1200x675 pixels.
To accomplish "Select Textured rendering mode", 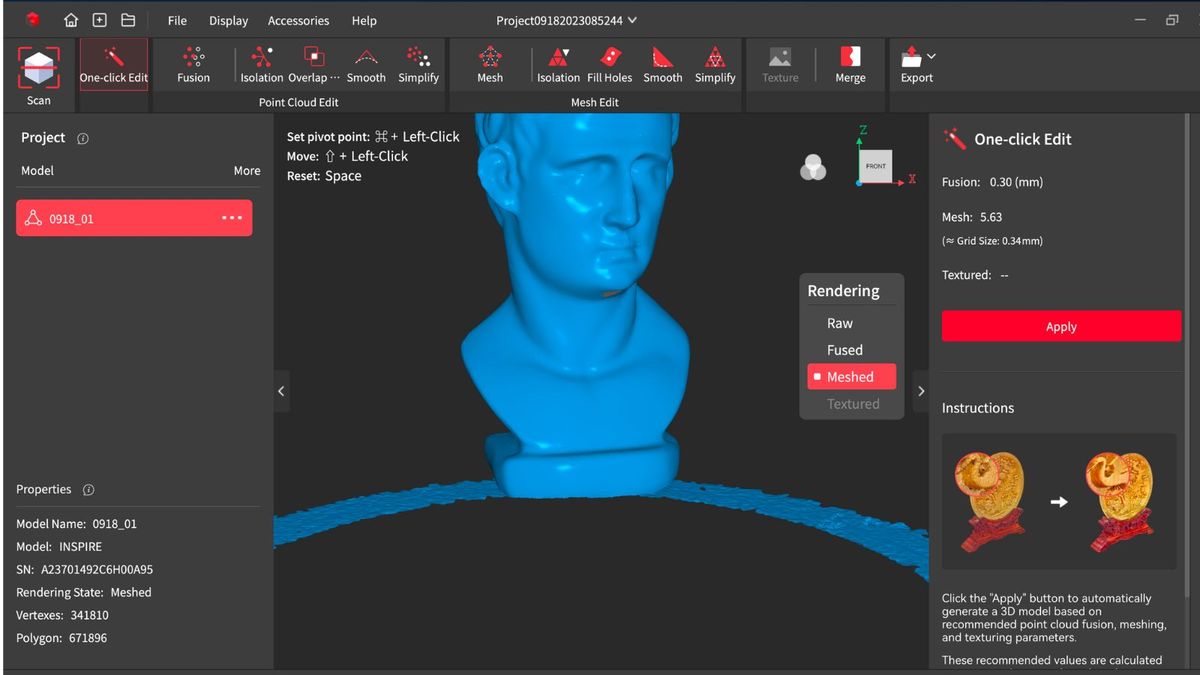I will [852, 403].
